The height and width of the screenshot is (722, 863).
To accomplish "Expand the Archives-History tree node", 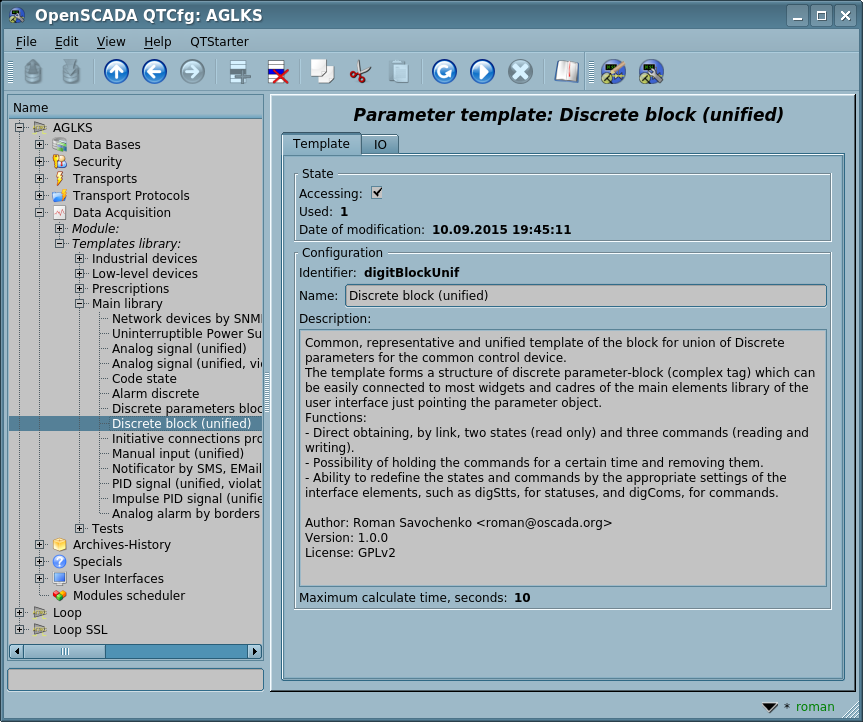I will [40, 545].
